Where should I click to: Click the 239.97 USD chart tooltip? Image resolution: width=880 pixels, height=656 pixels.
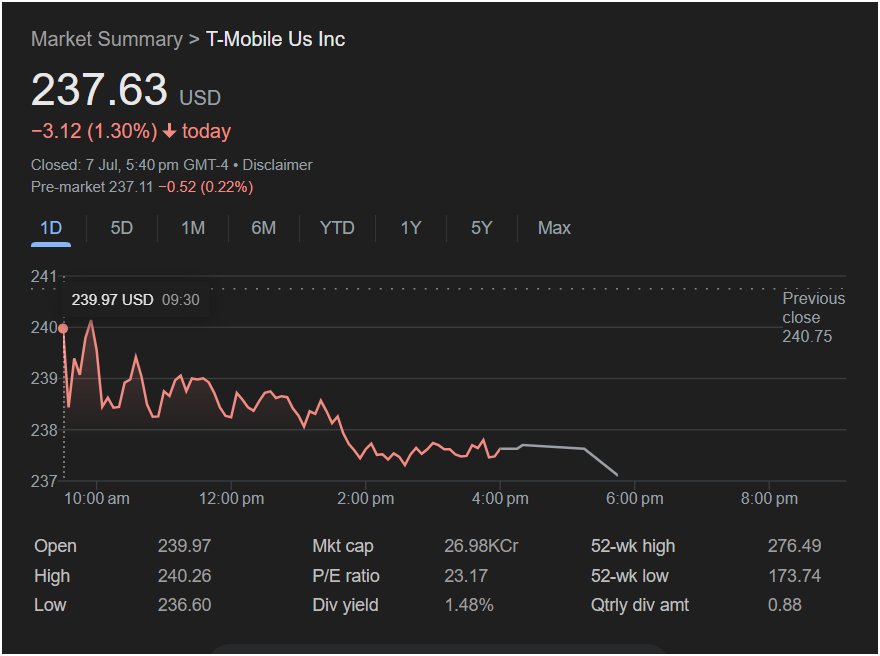135,300
